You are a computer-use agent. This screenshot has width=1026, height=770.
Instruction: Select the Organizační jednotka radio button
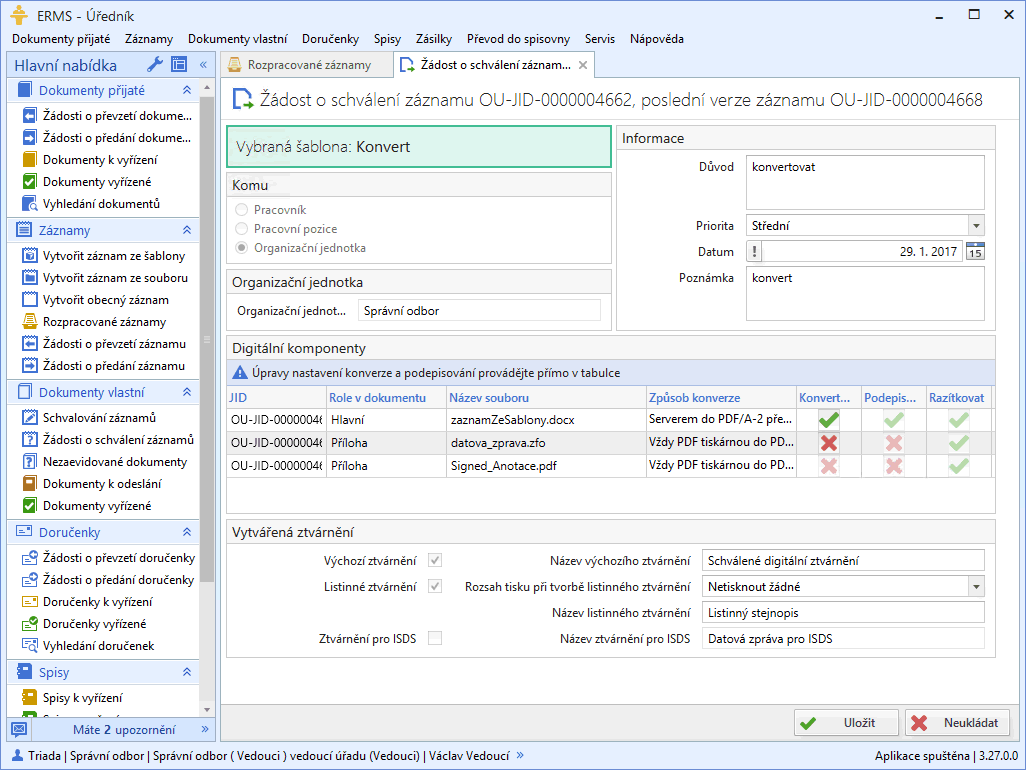[241, 248]
